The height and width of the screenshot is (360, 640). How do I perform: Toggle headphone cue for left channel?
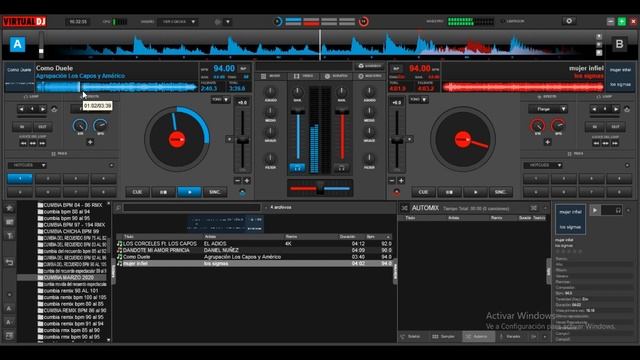[298, 168]
